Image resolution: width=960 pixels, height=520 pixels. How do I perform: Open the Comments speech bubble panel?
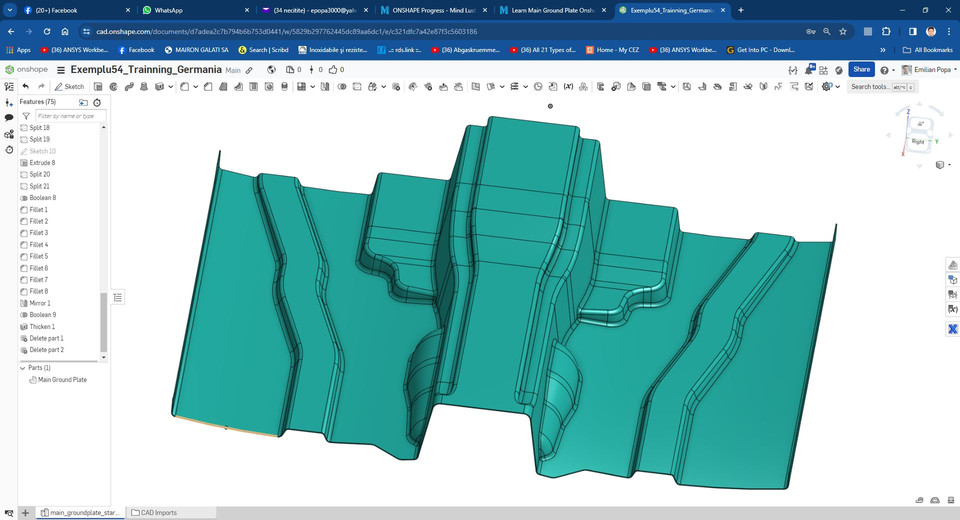pyautogui.click(x=9, y=118)
